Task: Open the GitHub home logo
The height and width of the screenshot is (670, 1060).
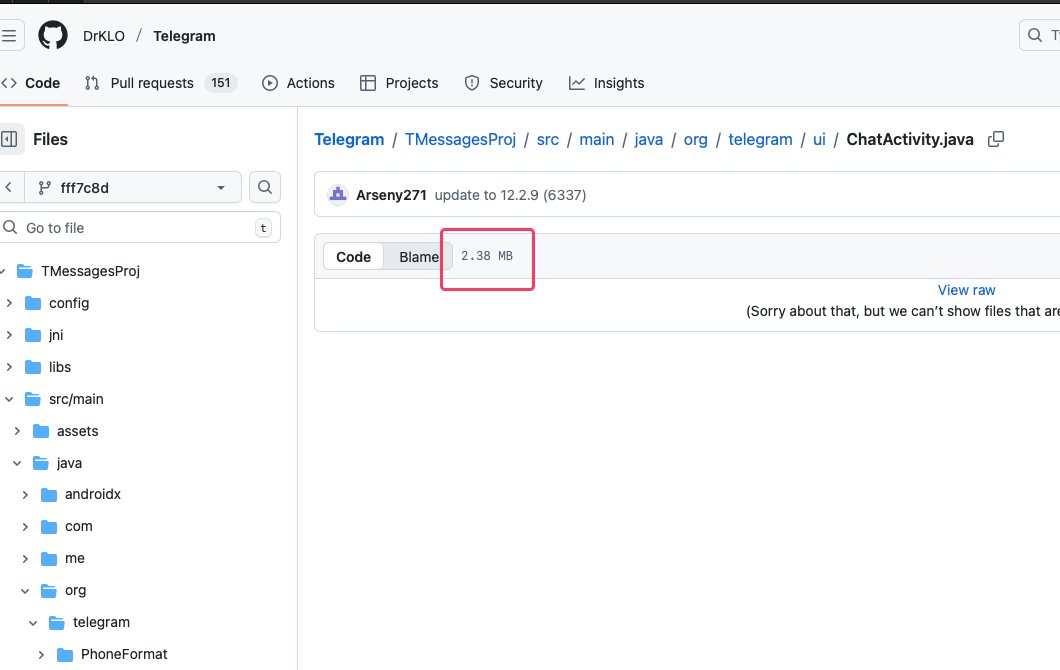Action: point(53,35)
